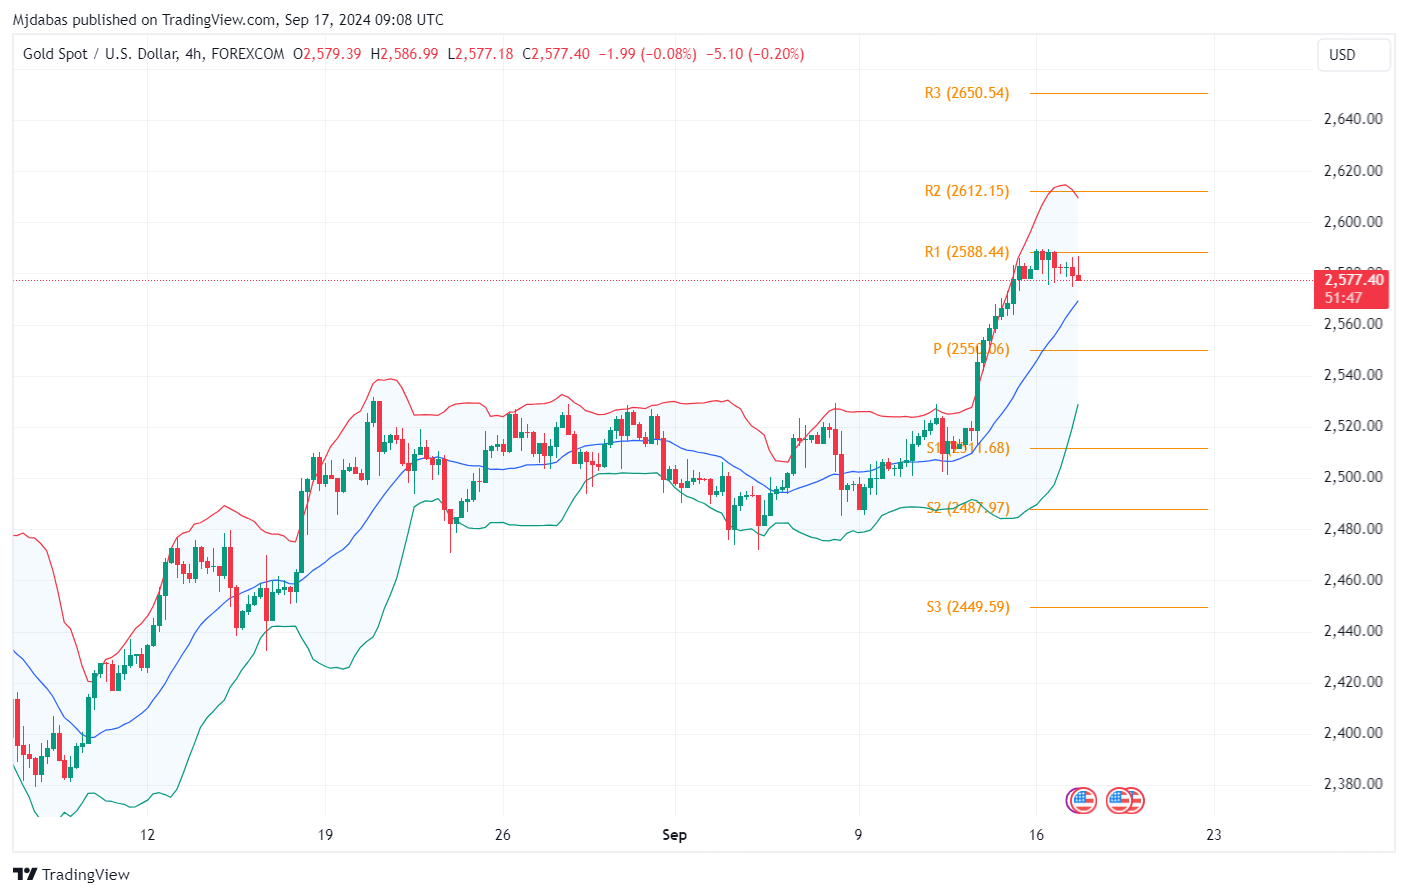Viewport: 1408px width, 896px height.
Task: Click the TradingView logo at bottom left
Action: point(72,874)
